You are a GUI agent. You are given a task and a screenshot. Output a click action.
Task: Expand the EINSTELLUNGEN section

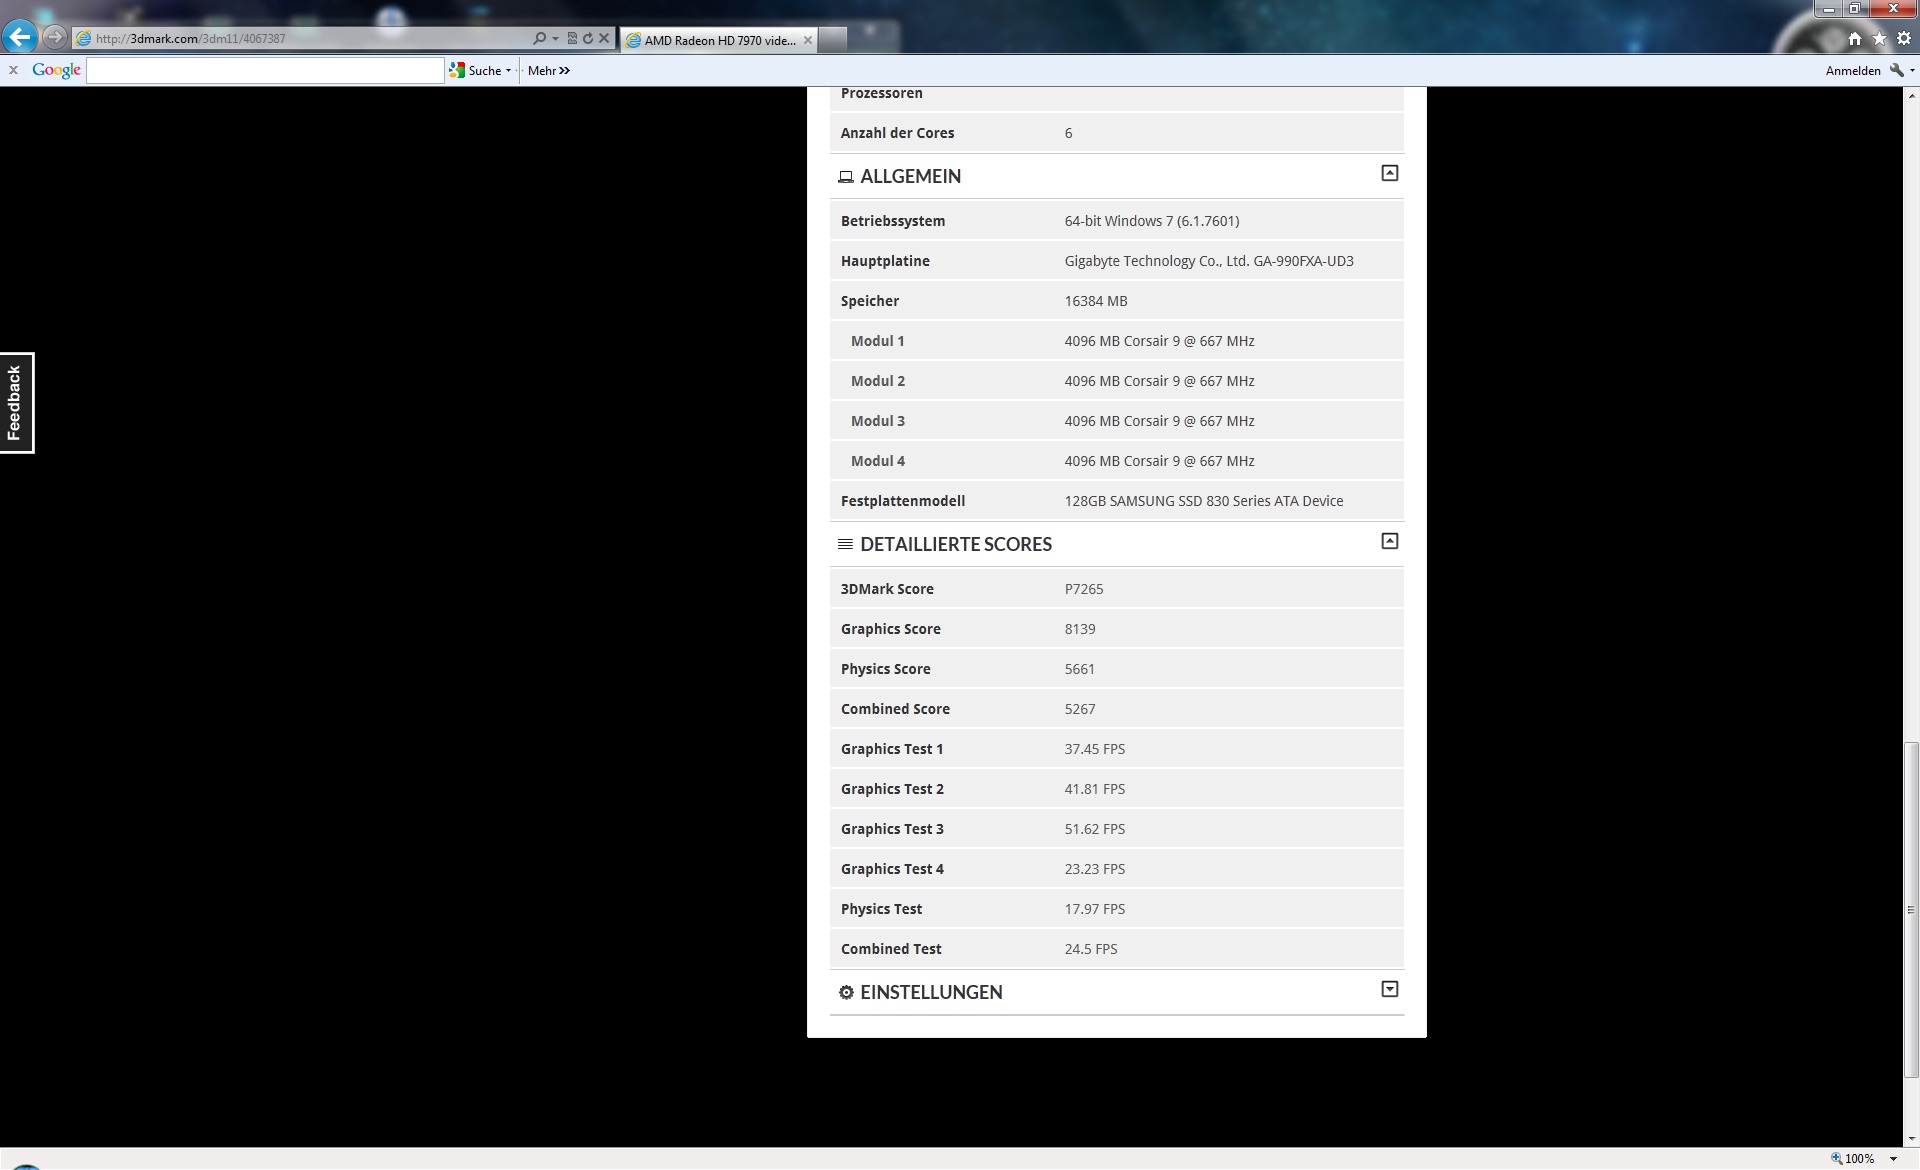point(1389,990)
